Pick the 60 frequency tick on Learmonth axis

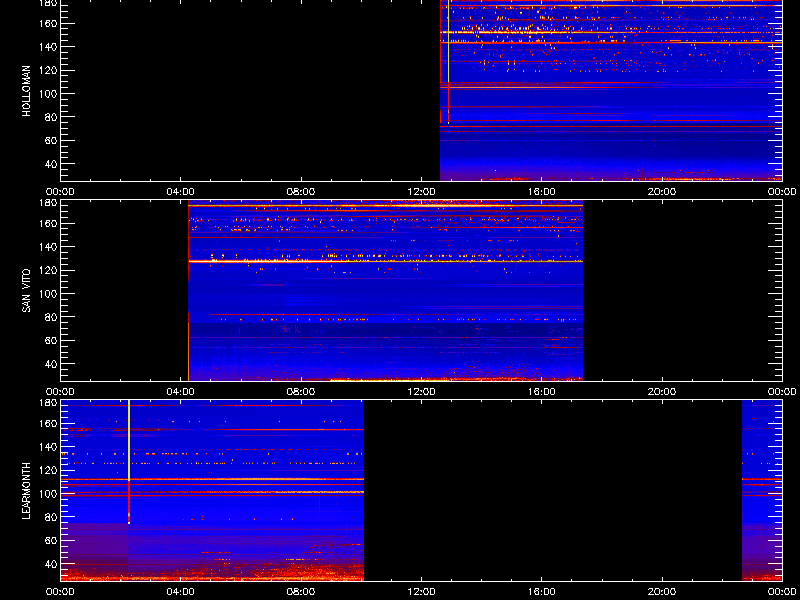click(x=52, y=540)
